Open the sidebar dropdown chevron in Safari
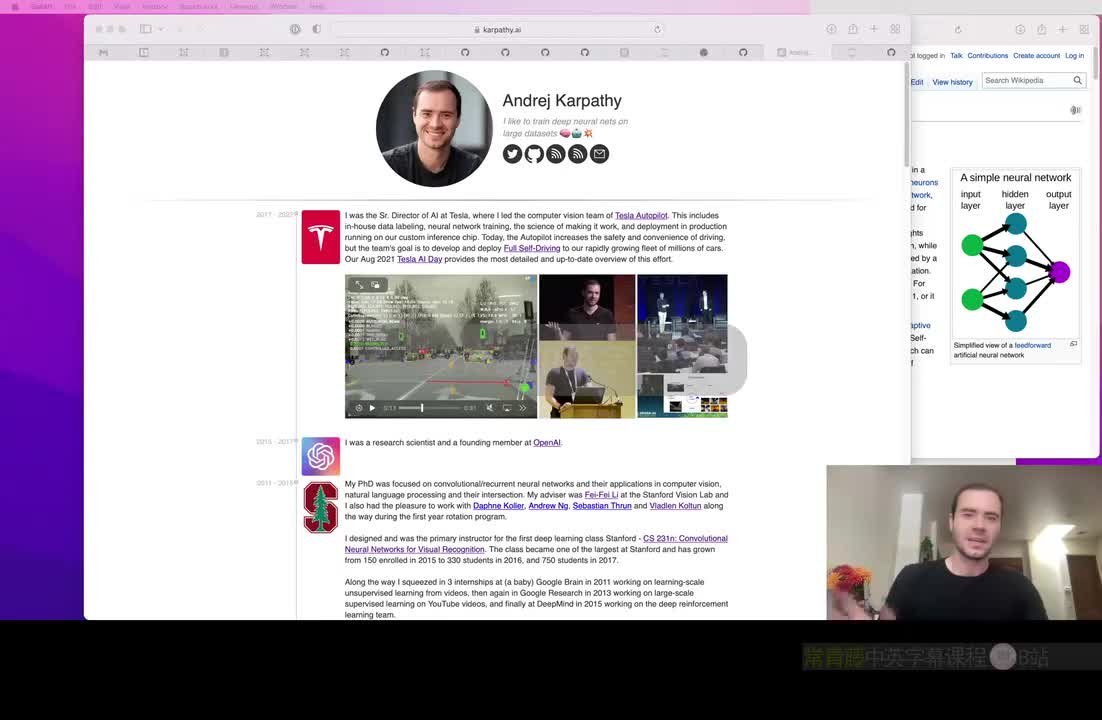This screenshot has width=1102, height=720. tap(161, 29)
